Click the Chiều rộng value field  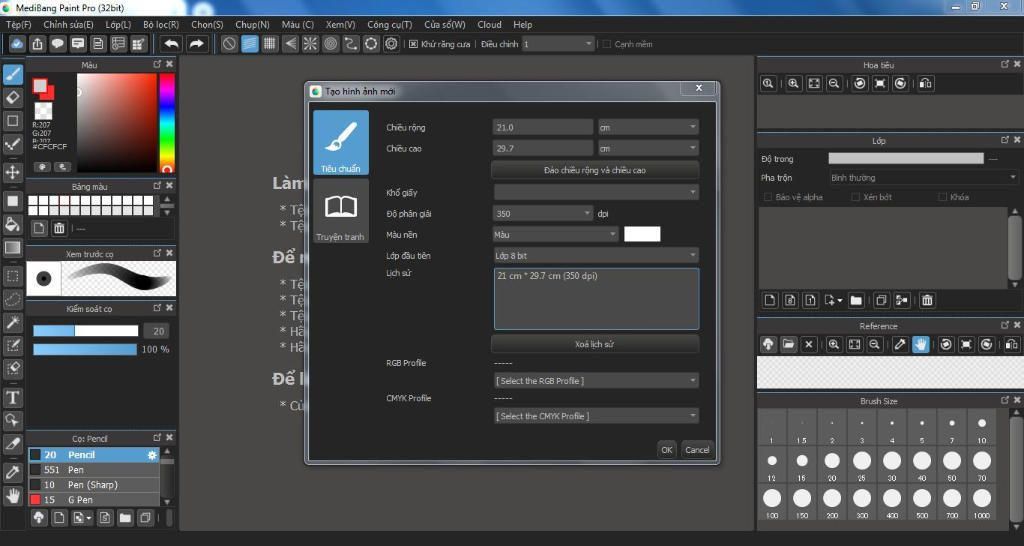click(x=543, y=127)
